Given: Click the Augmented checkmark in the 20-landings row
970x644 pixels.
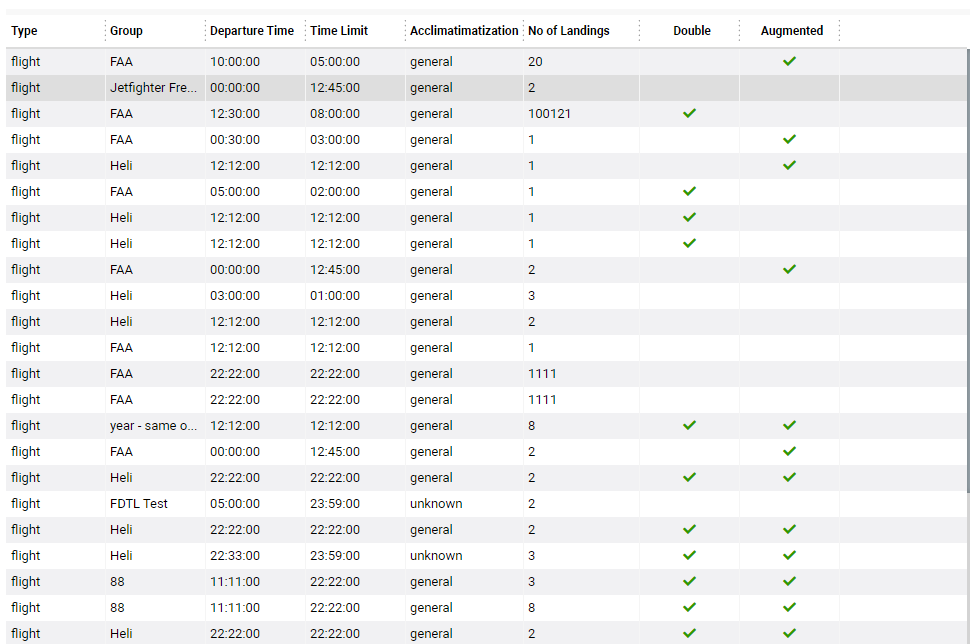Looking at the screenshot, I should point(789,61).
